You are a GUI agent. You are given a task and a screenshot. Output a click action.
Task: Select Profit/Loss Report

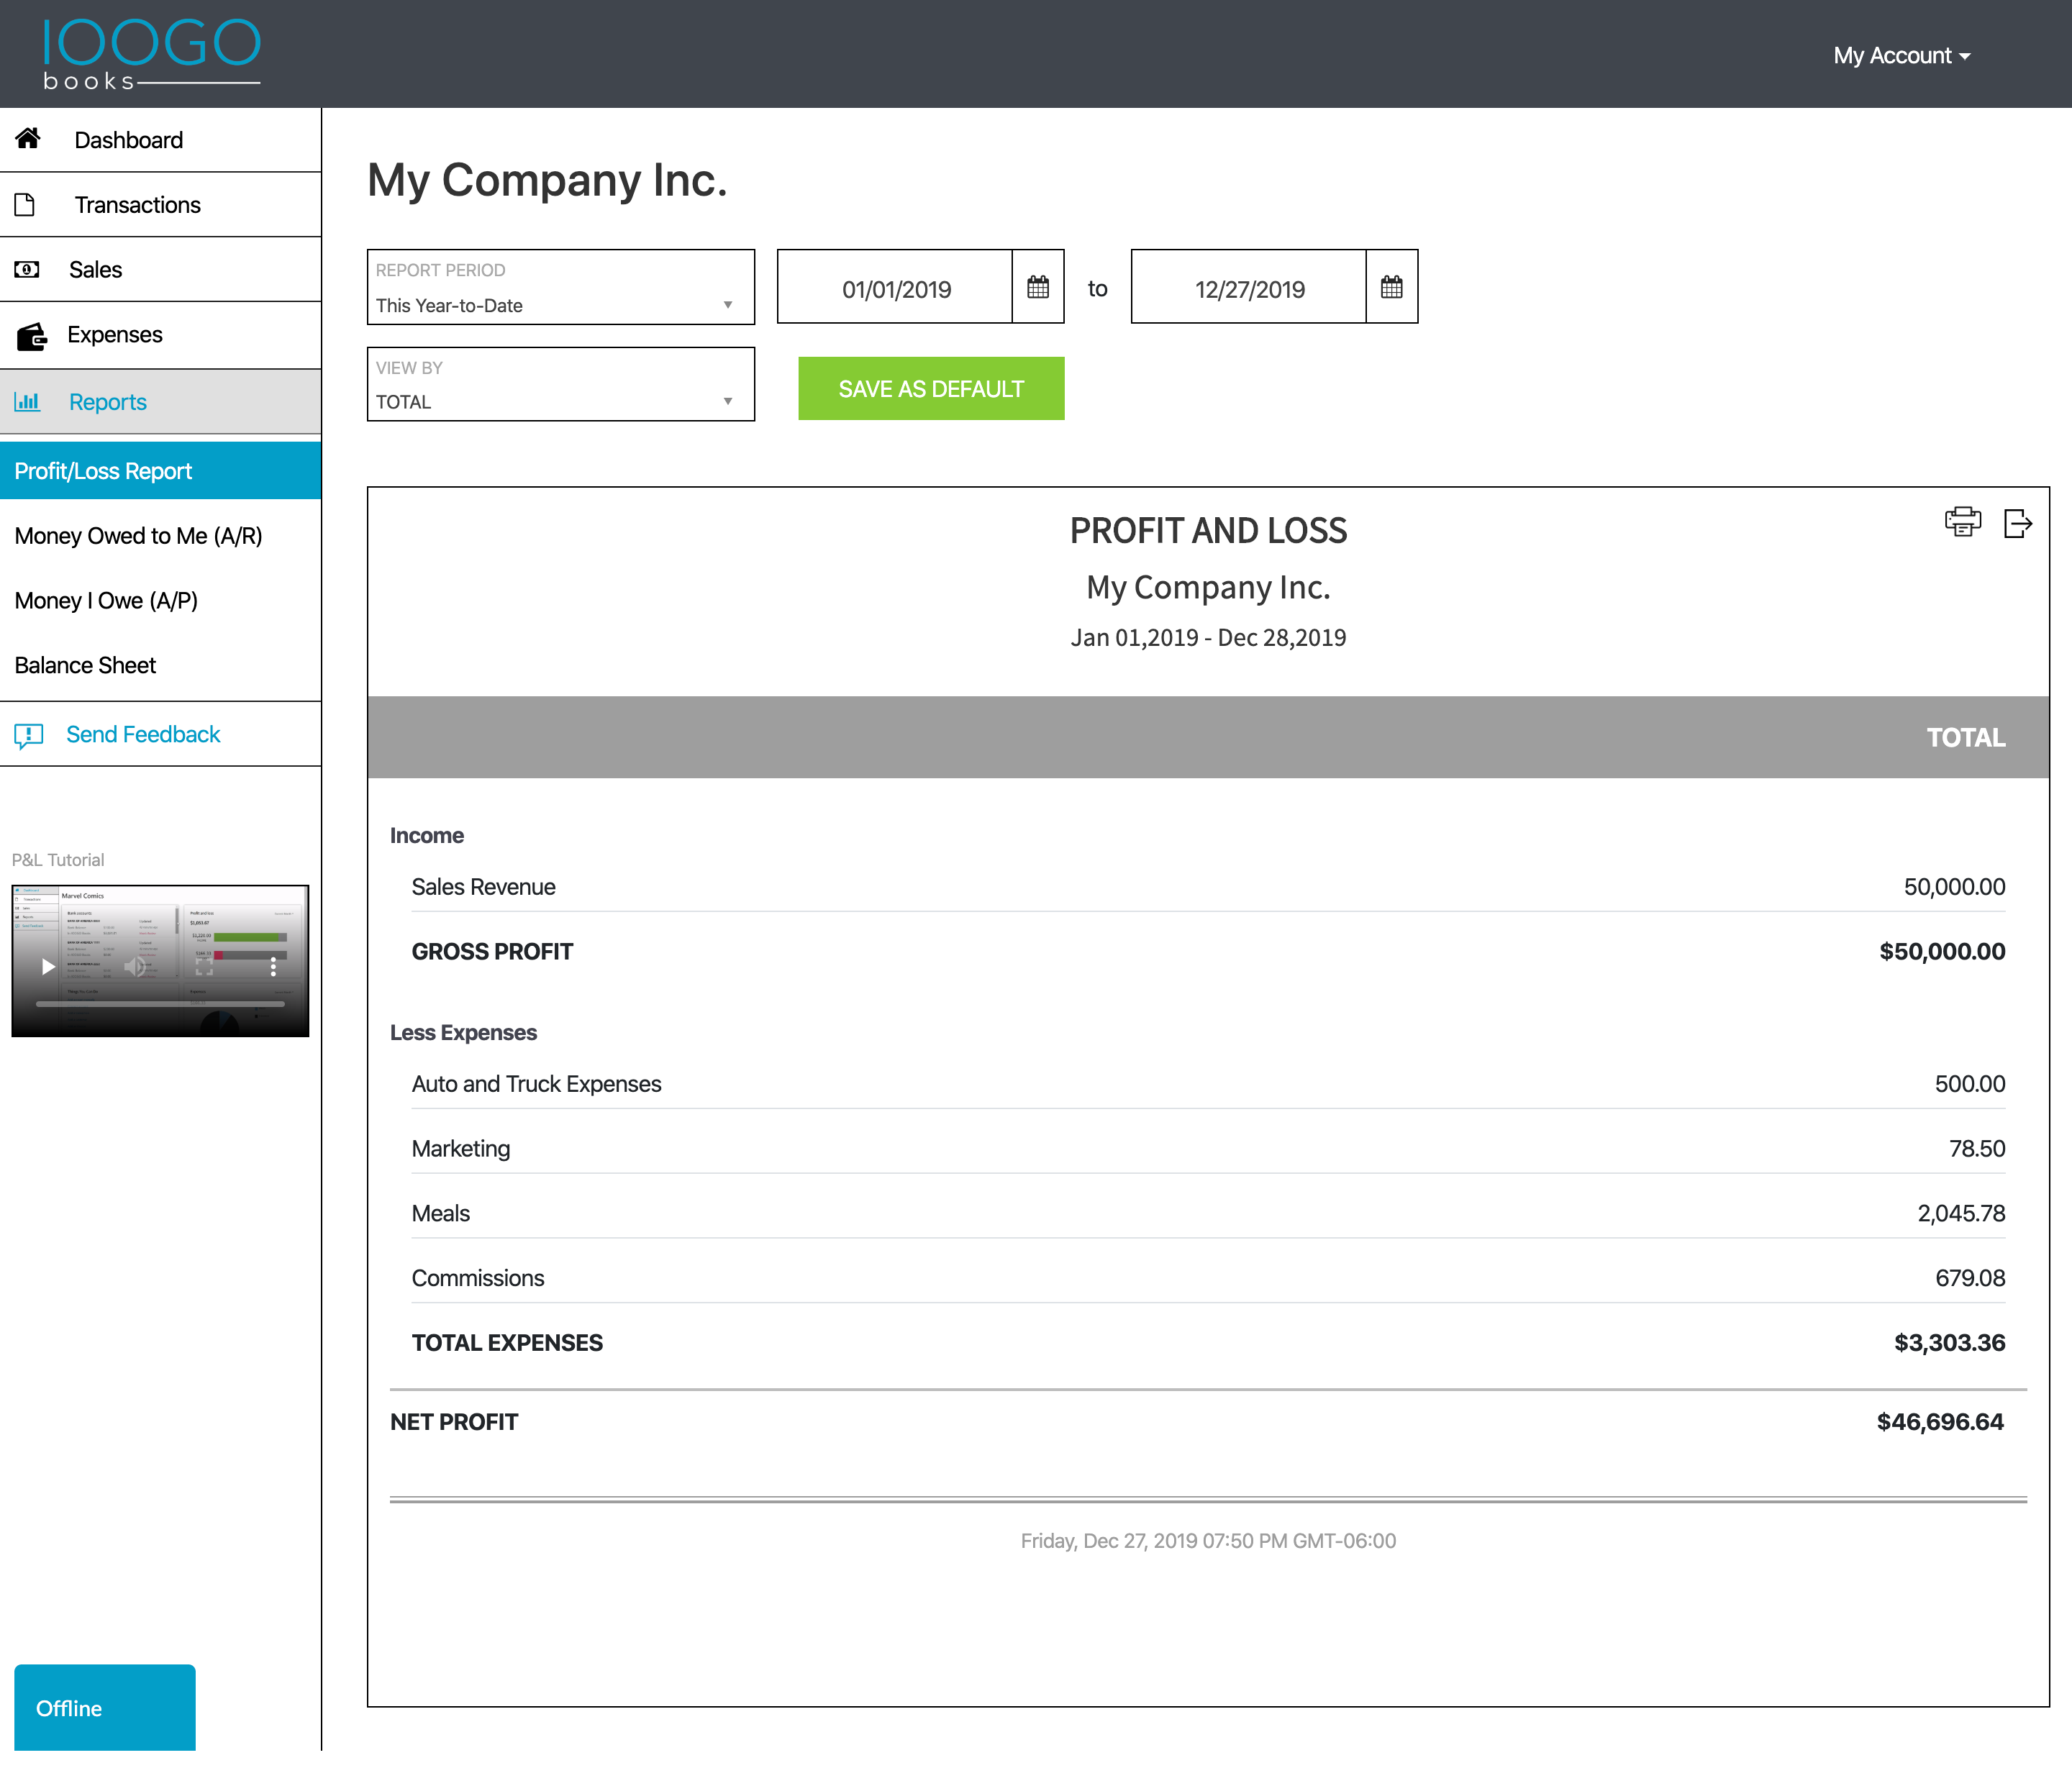[x=160, y=471]
